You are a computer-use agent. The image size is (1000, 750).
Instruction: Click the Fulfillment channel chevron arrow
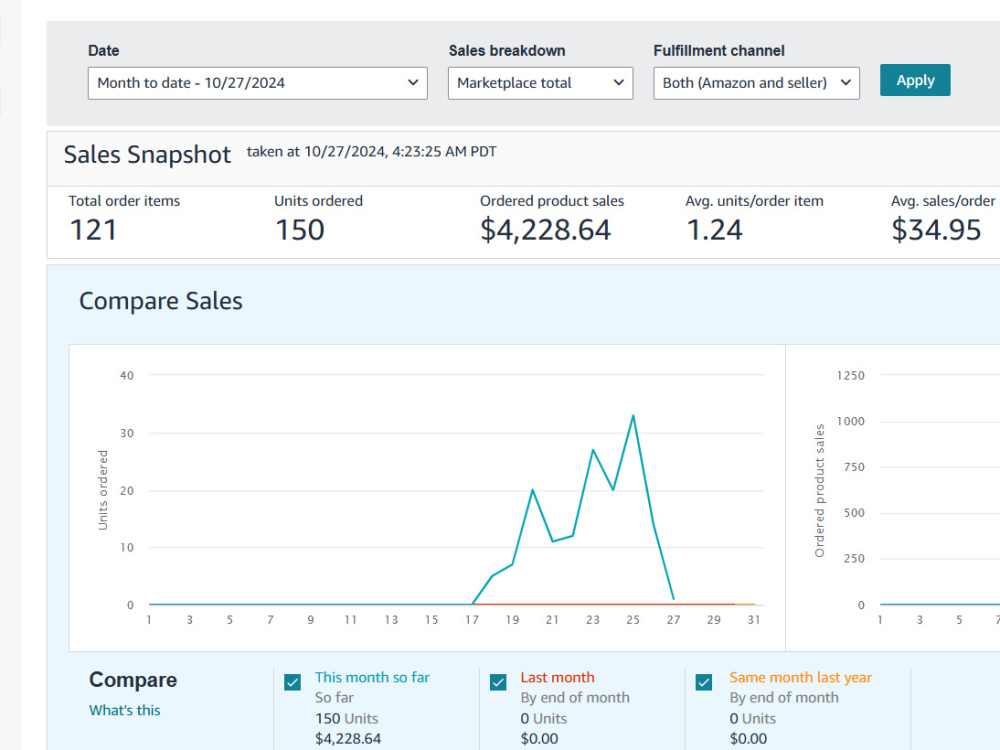(845, 82)
